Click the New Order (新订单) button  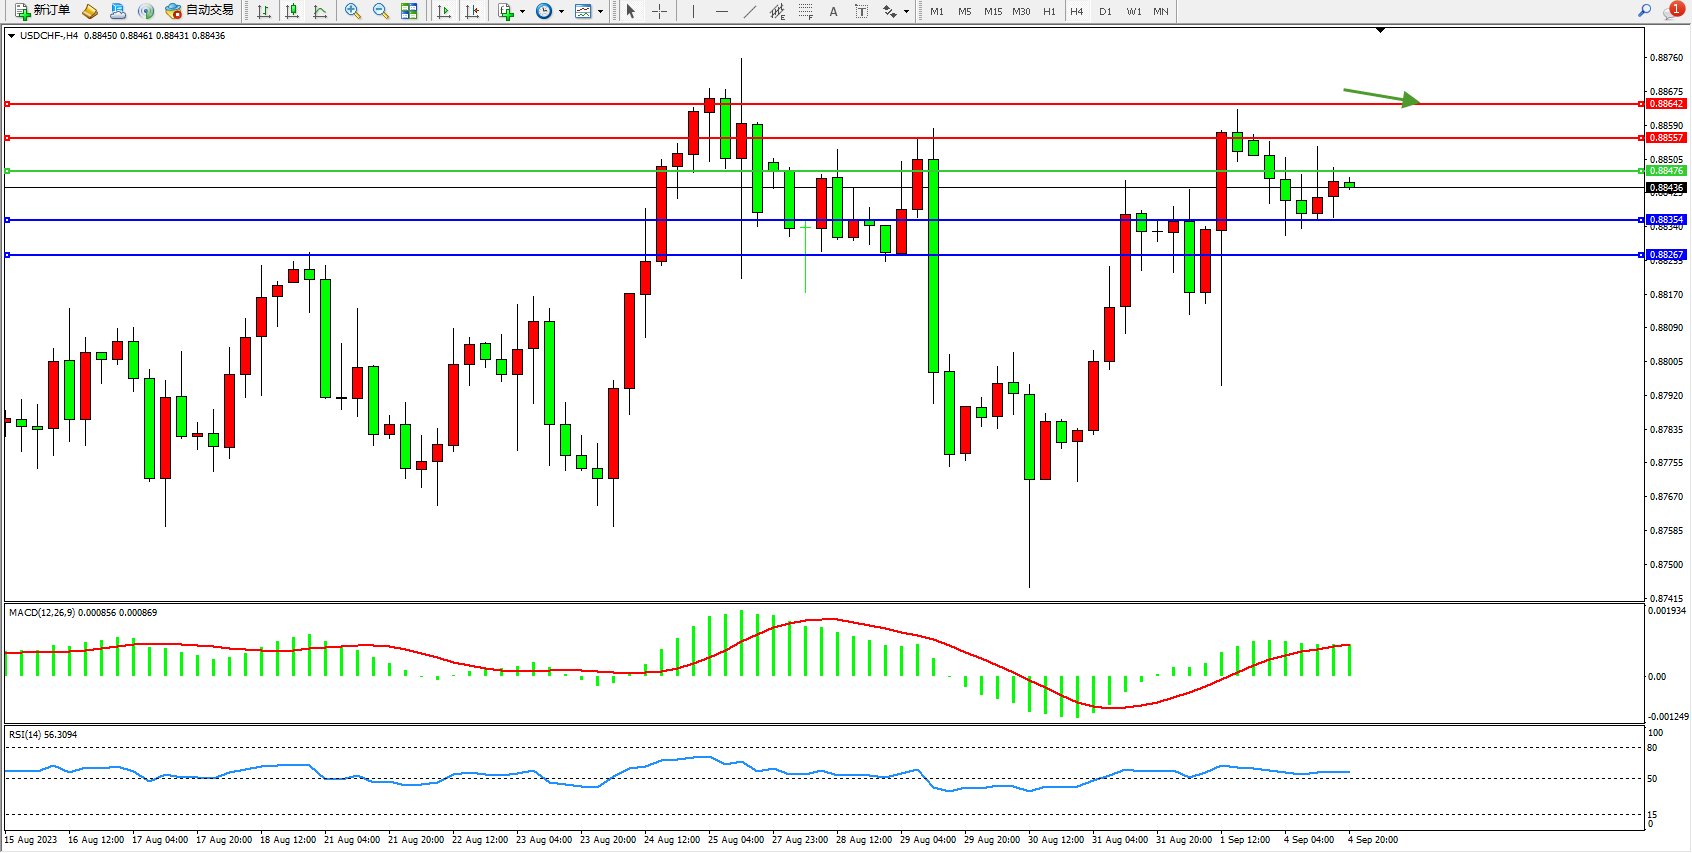click(x=42, y=11)
